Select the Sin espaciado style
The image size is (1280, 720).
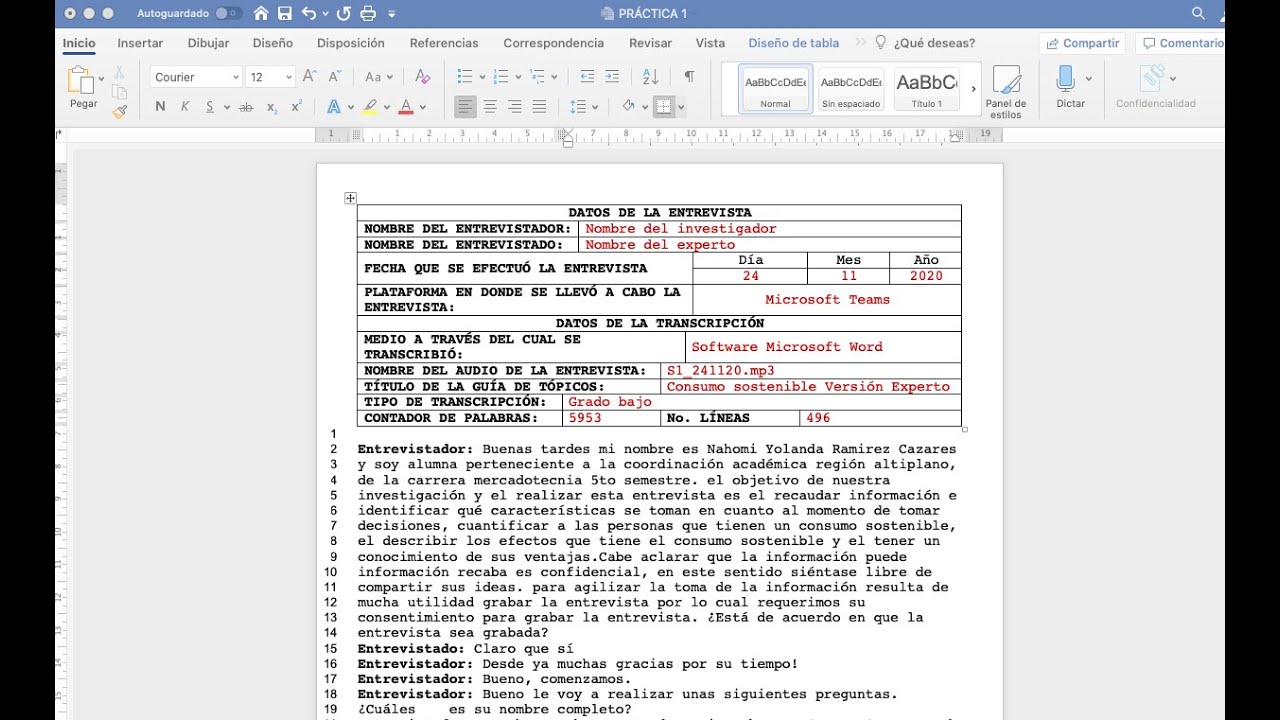click(851, 89)
